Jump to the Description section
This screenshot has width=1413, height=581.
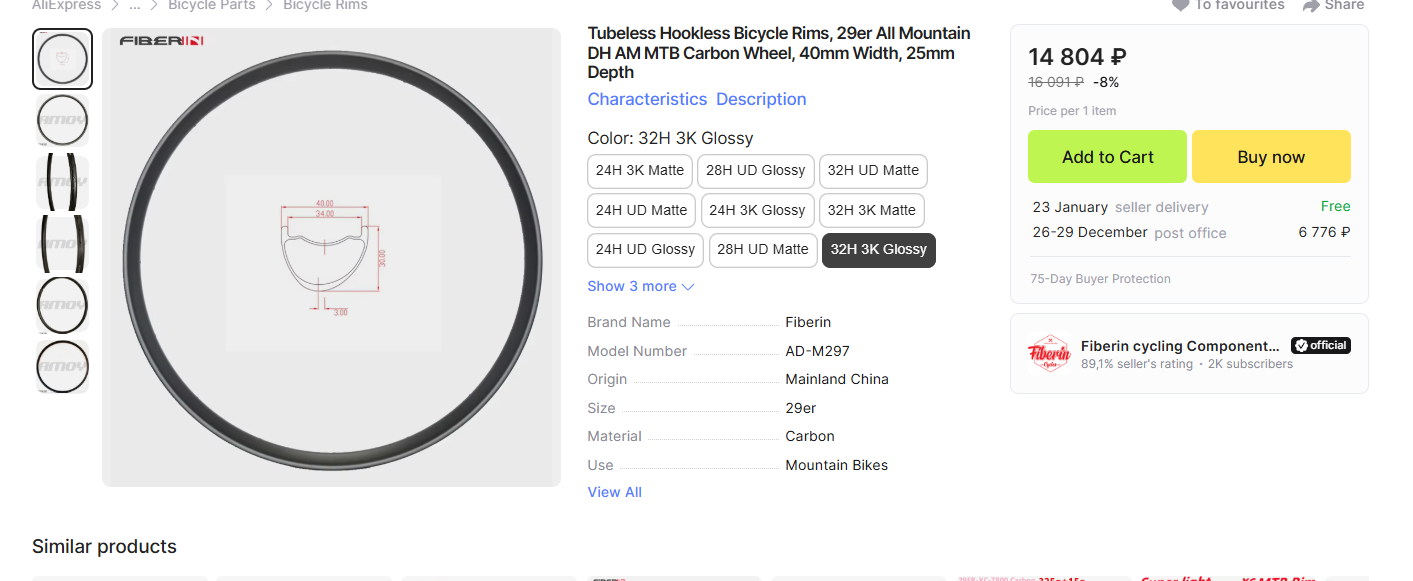pos(761,99)
